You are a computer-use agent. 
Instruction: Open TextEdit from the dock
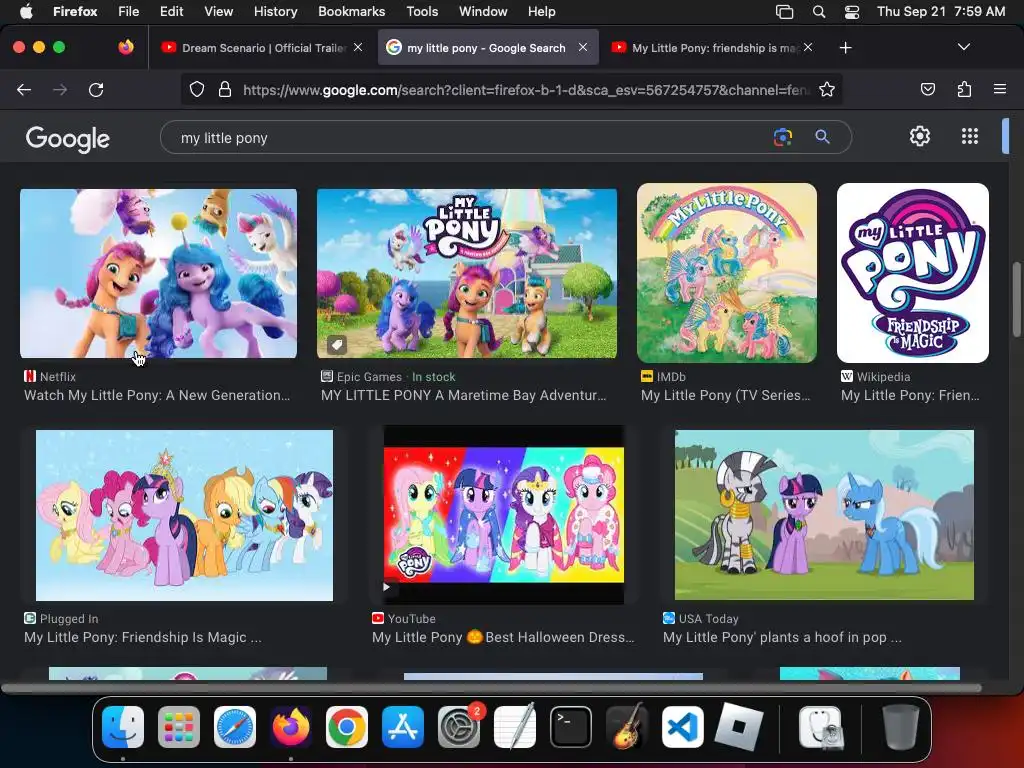click(515, 726)
